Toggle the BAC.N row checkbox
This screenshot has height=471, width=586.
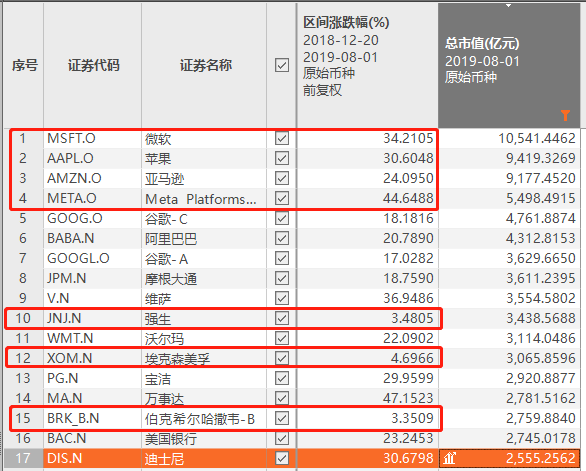tap(282, 438)
